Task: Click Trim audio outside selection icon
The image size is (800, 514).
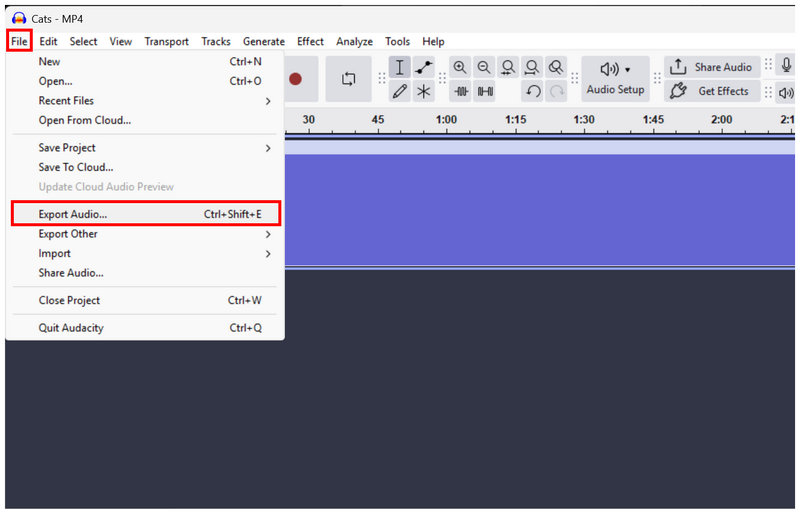Action: click(461, 91)
